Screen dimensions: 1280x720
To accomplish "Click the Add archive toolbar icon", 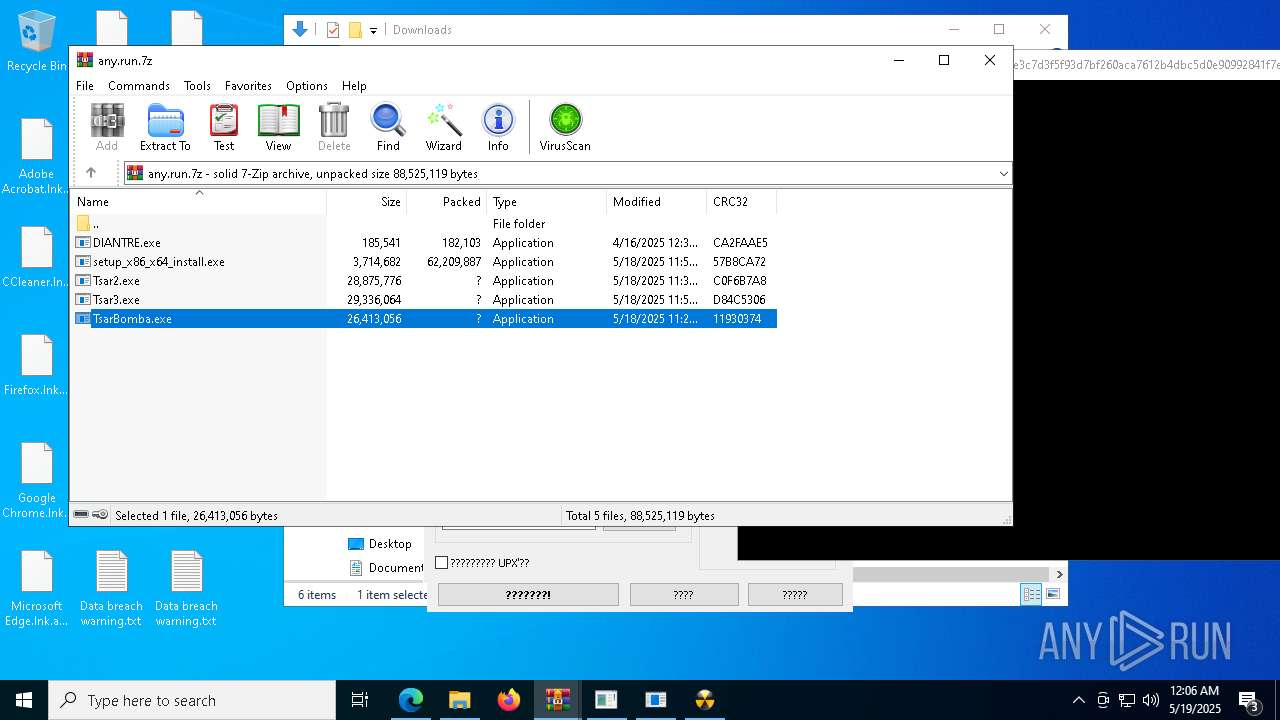I will pyautogui.click(x=107, y=127).
